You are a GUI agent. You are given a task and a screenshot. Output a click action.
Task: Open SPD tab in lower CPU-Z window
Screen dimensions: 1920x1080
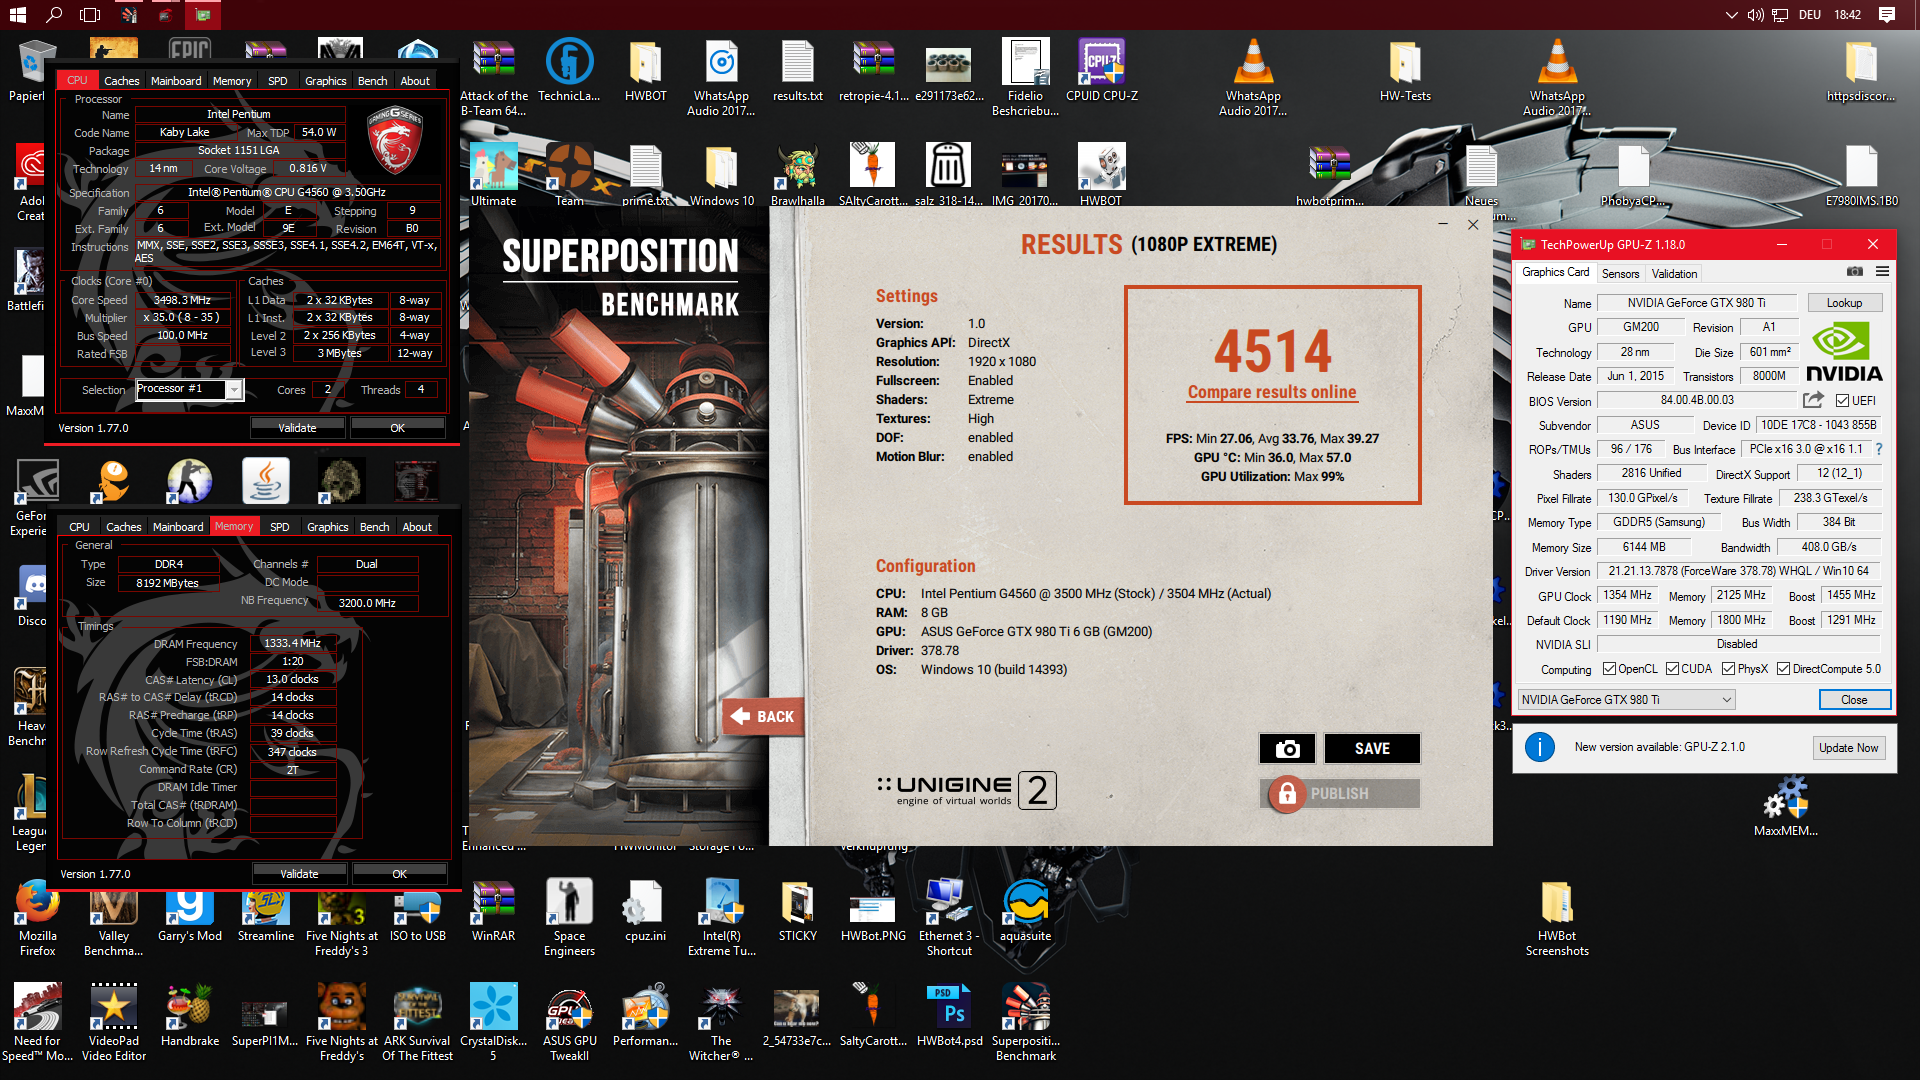point(280,527)
